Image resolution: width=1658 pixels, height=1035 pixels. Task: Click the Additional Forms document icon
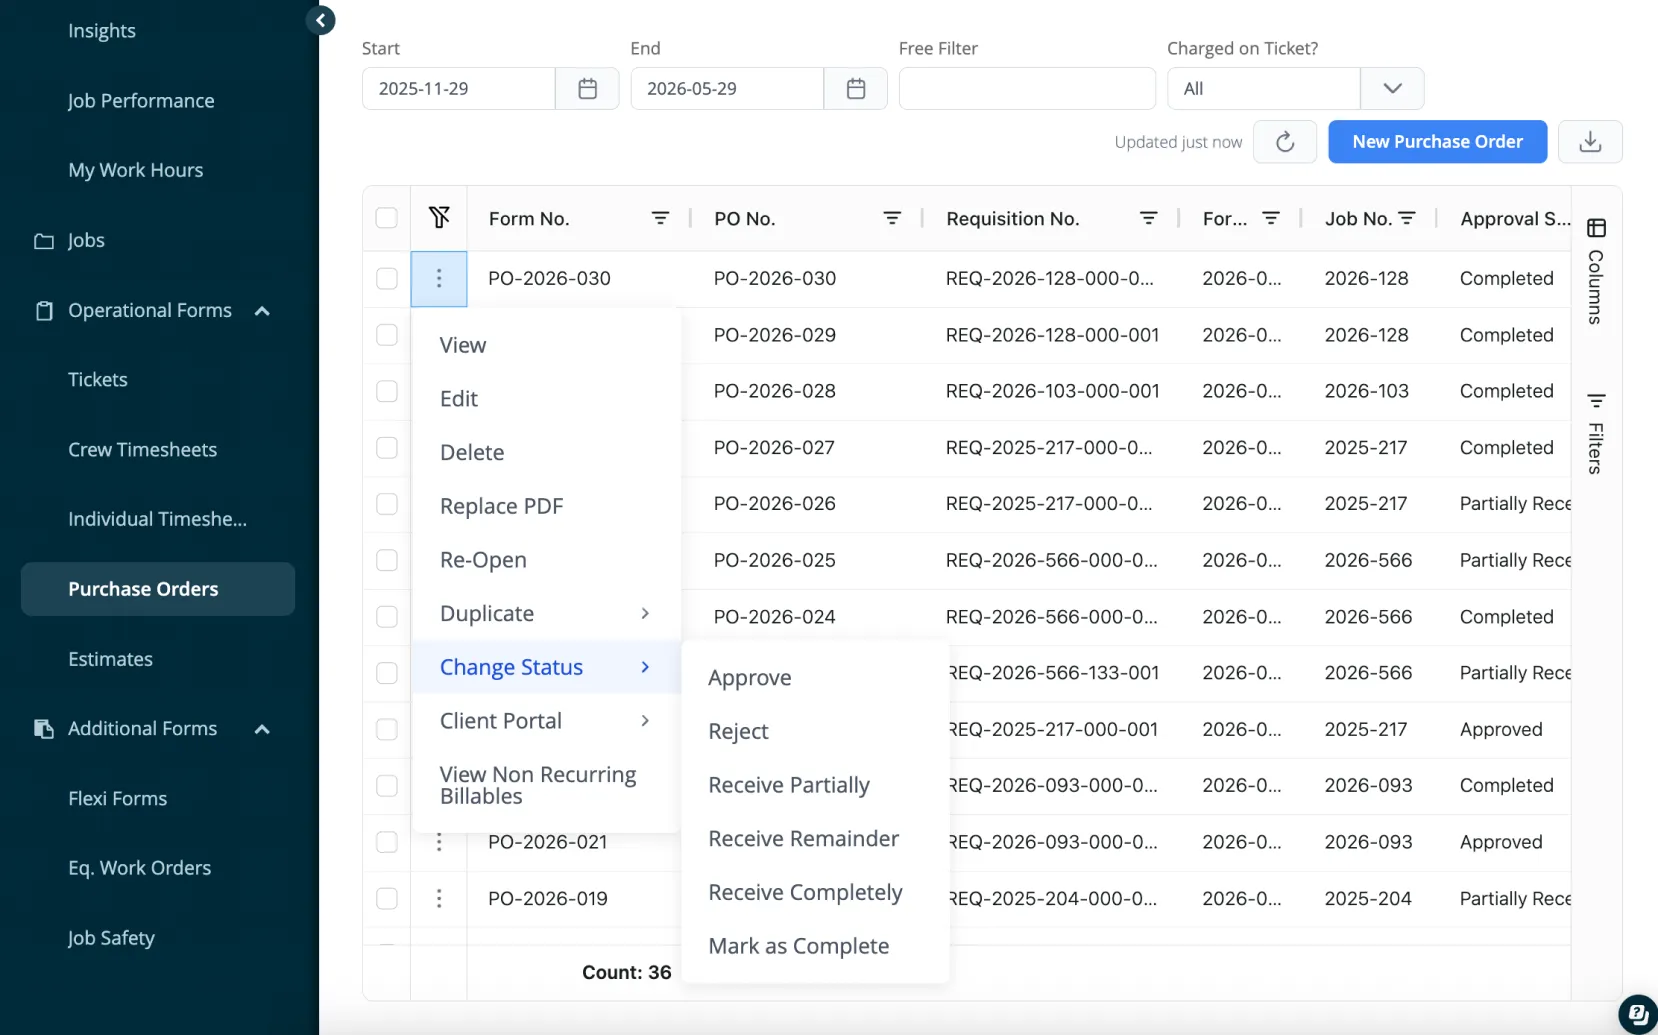point(44,729)
